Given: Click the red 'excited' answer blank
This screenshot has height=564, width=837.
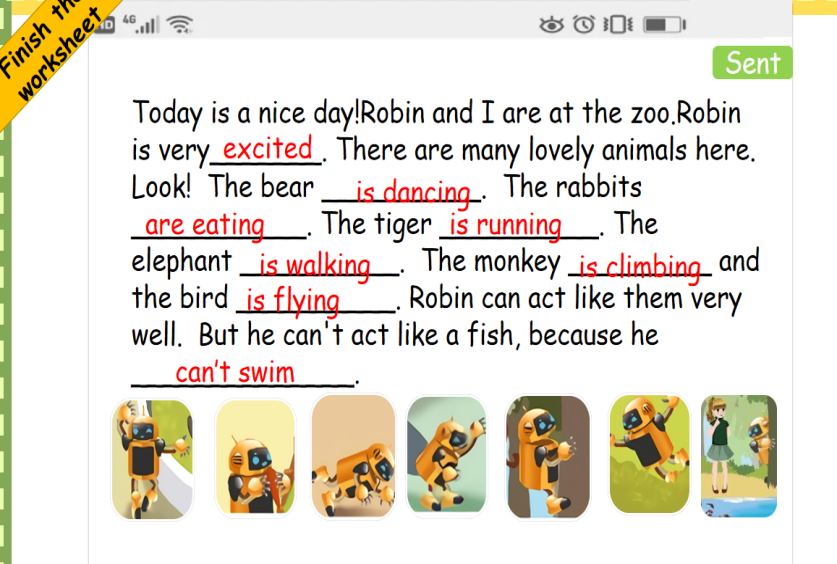Looking at the screenshot, I should [267, 149].
